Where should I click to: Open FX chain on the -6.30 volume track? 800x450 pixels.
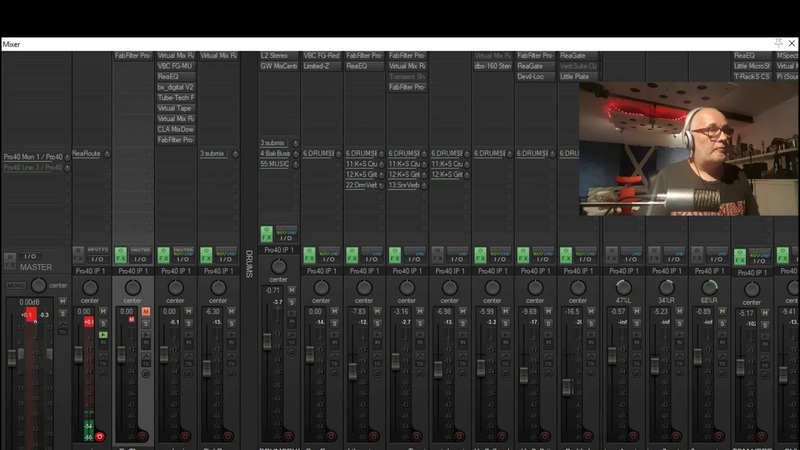[206, 256]
